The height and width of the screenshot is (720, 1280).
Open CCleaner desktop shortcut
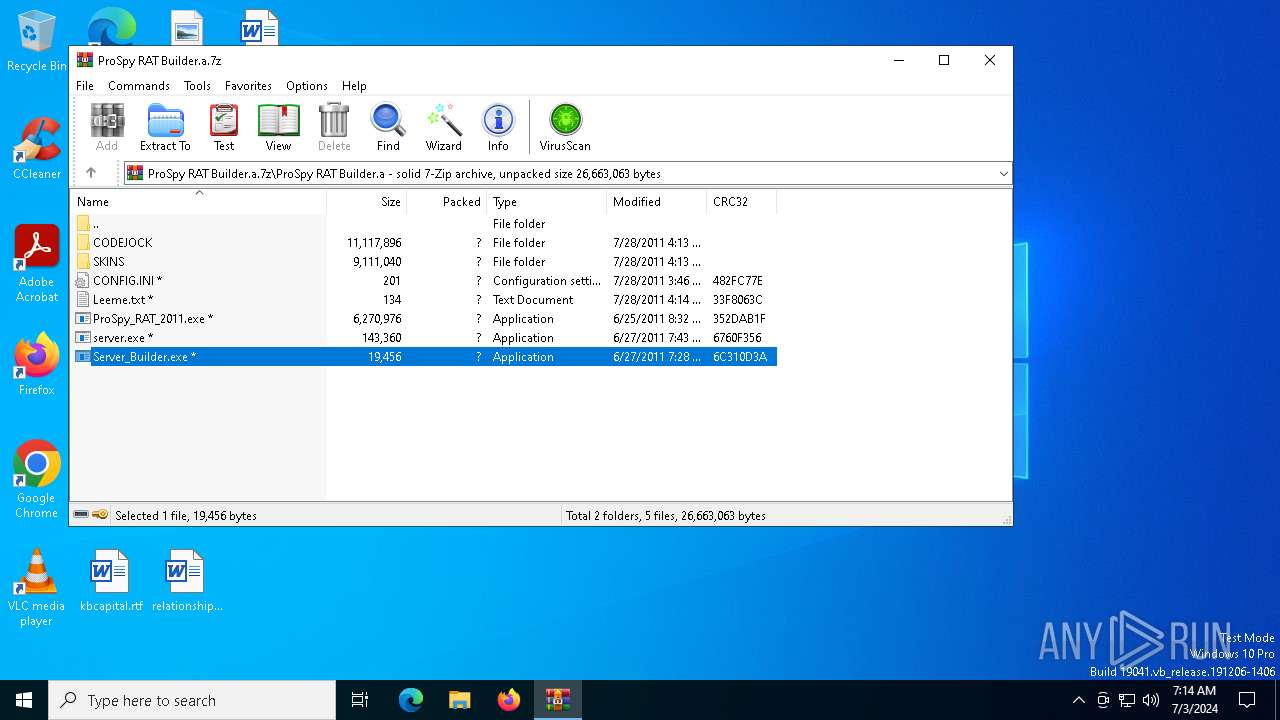point(37,149)
